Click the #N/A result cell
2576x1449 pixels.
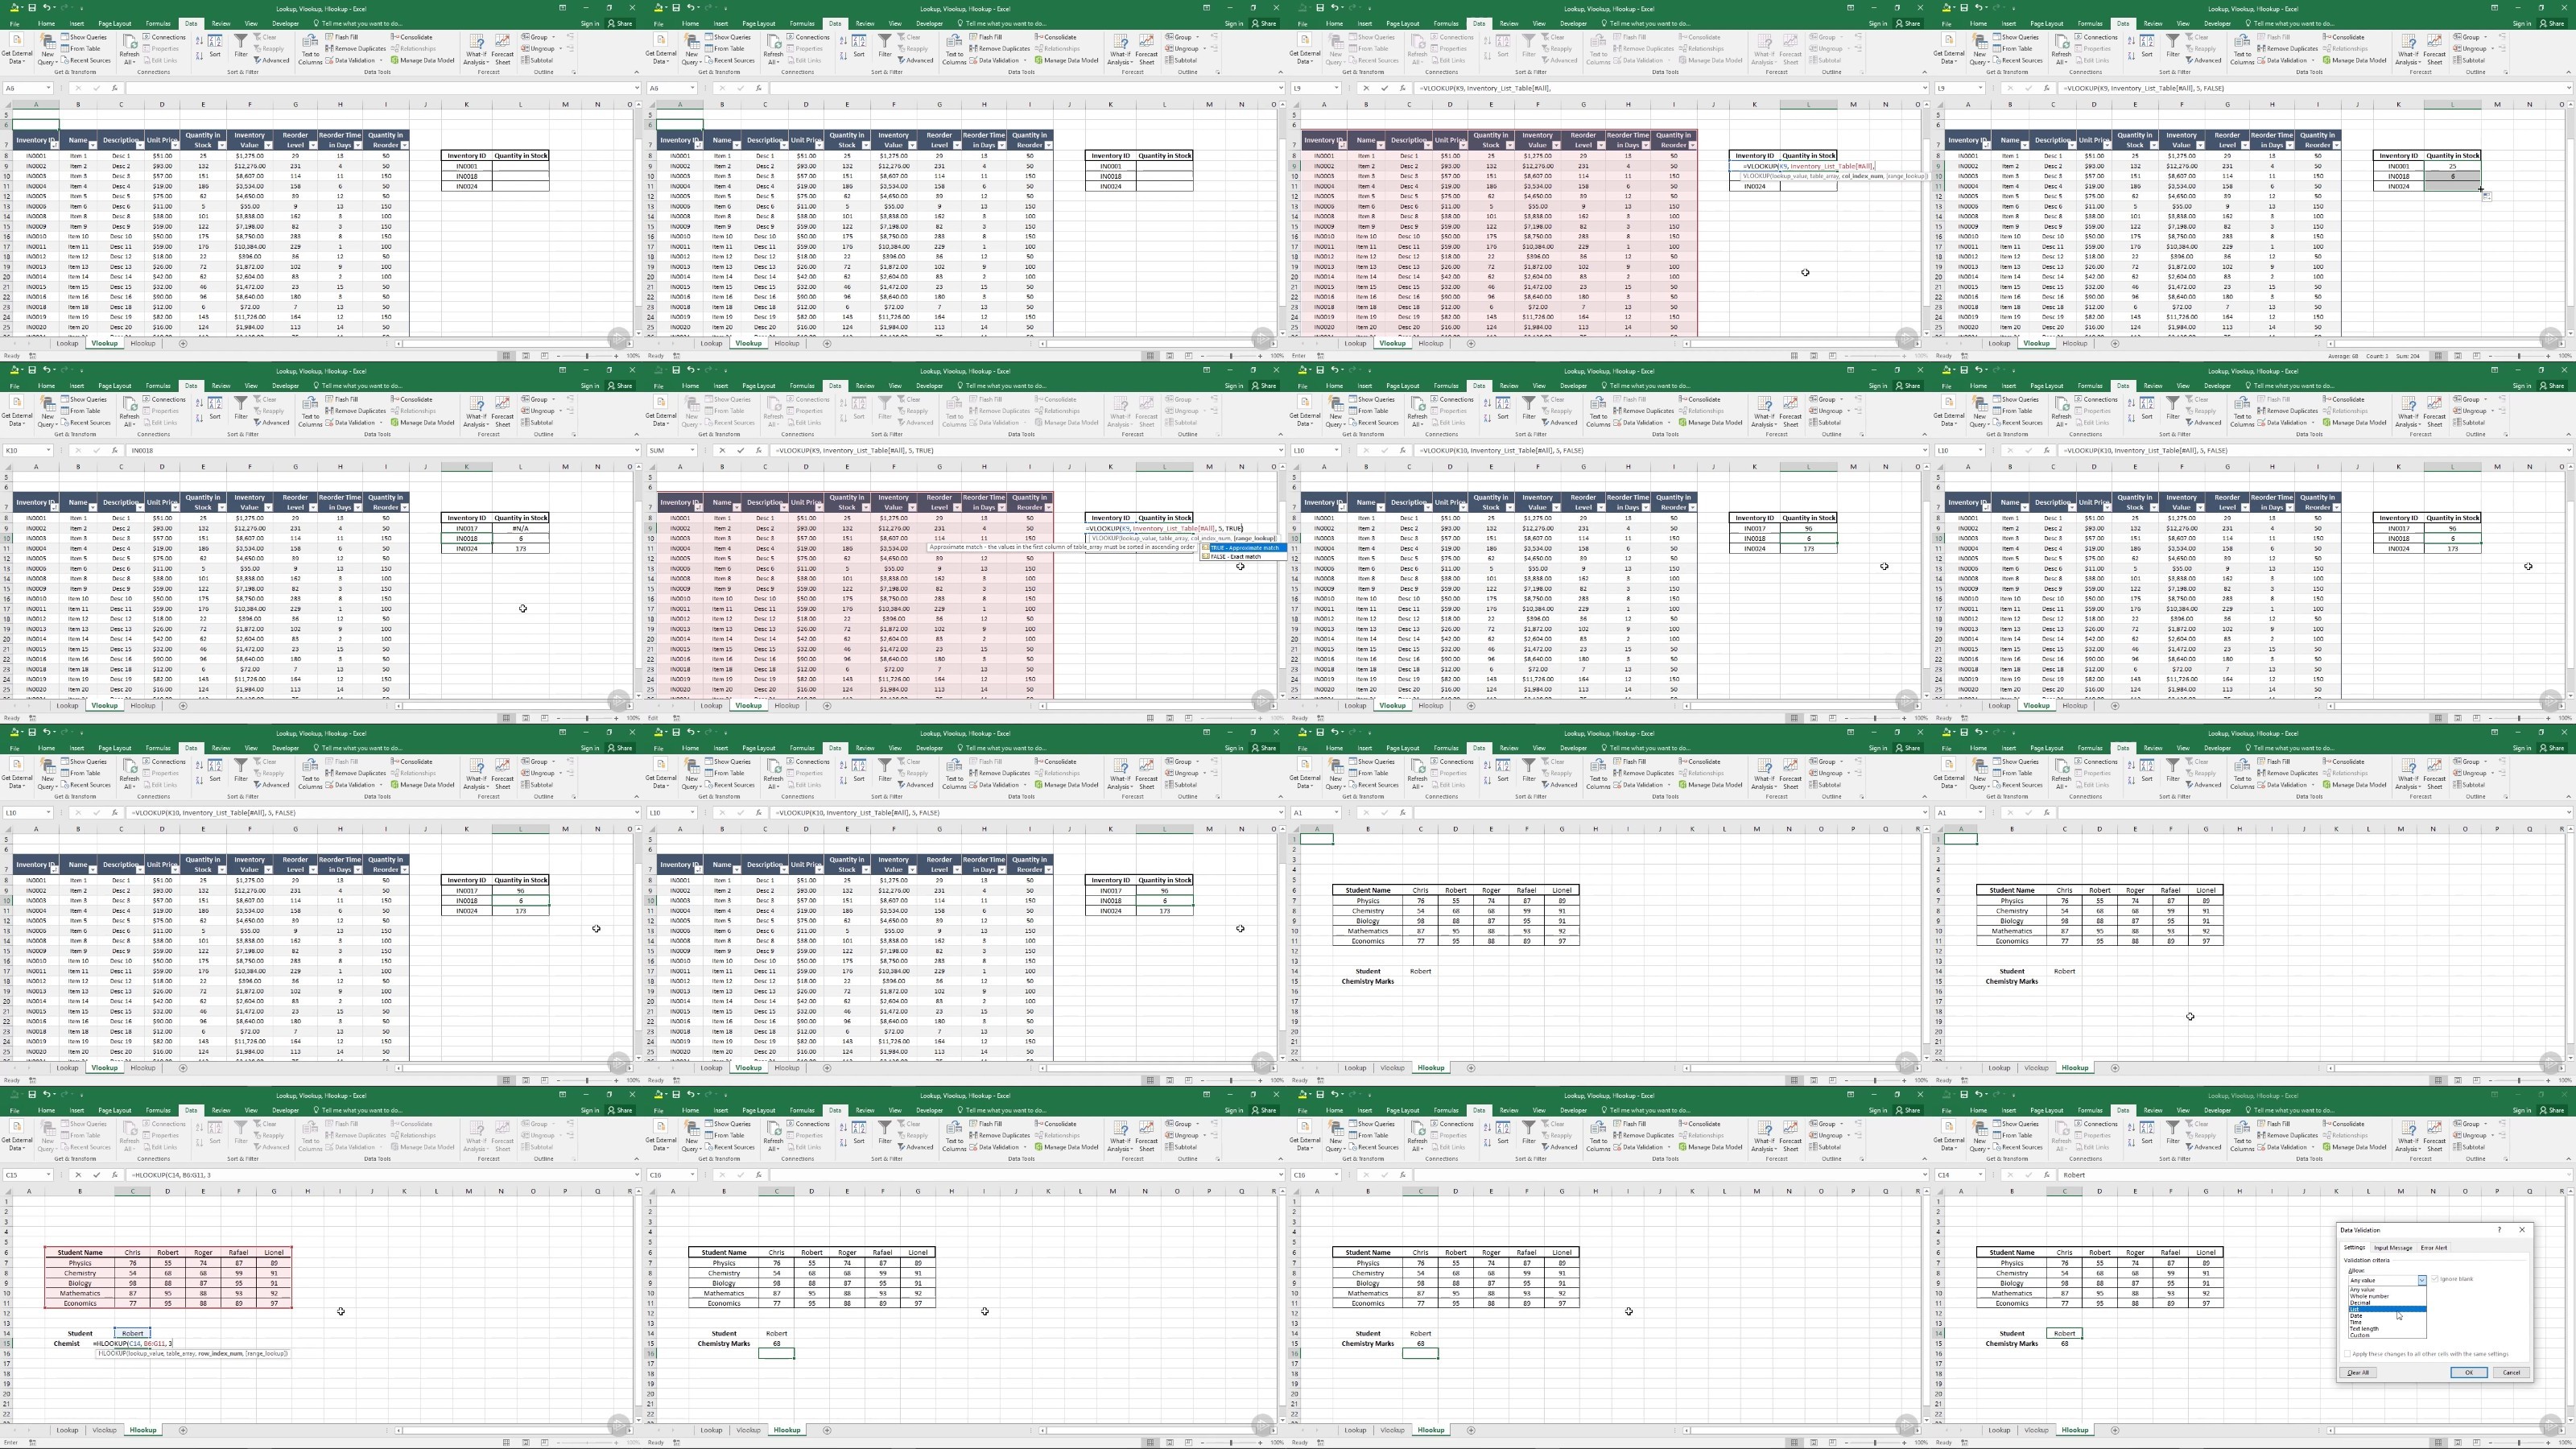[520, 528]
